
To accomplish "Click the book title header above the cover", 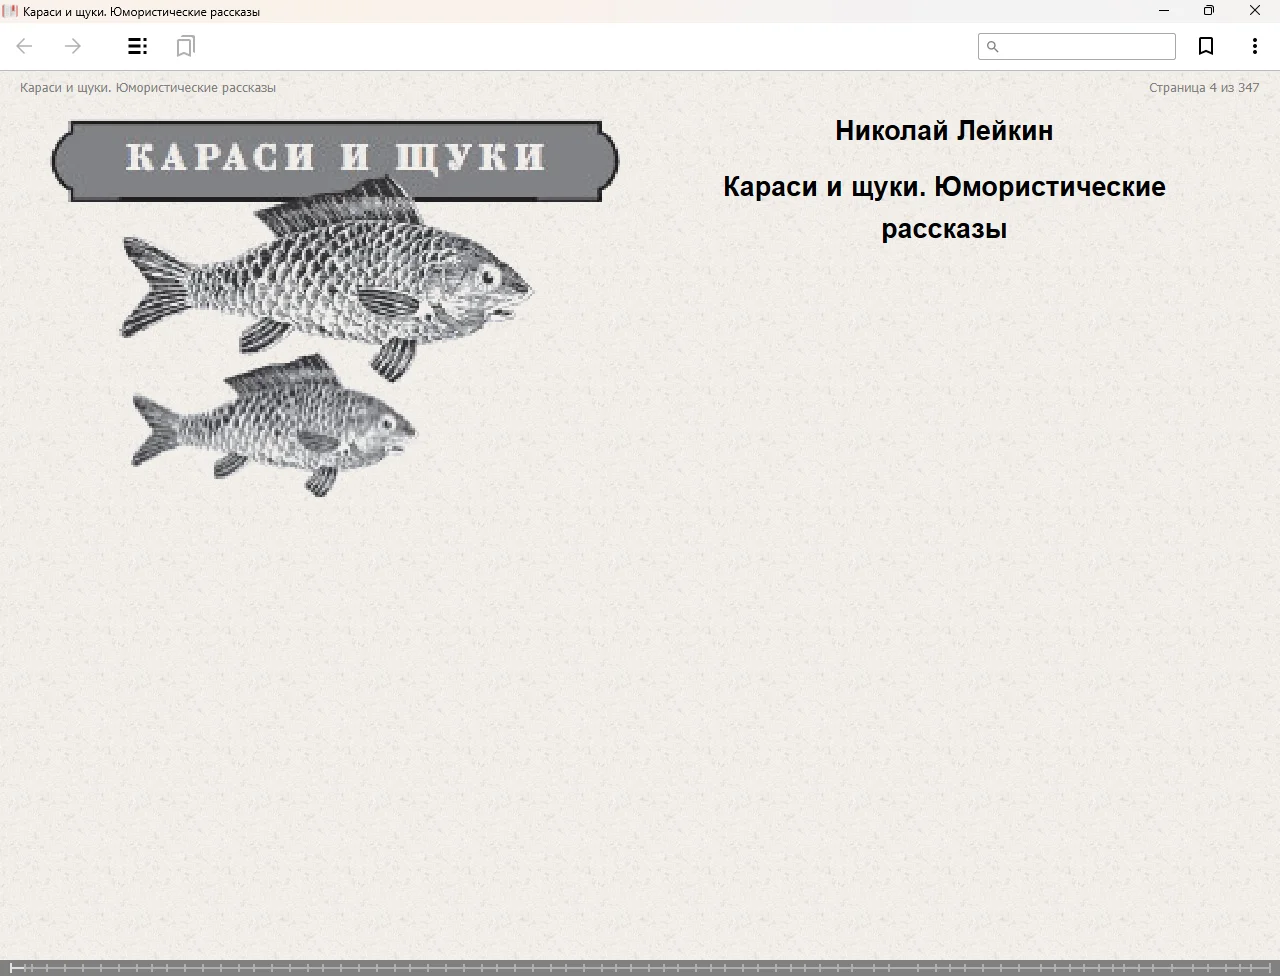I will coord(148,87).
